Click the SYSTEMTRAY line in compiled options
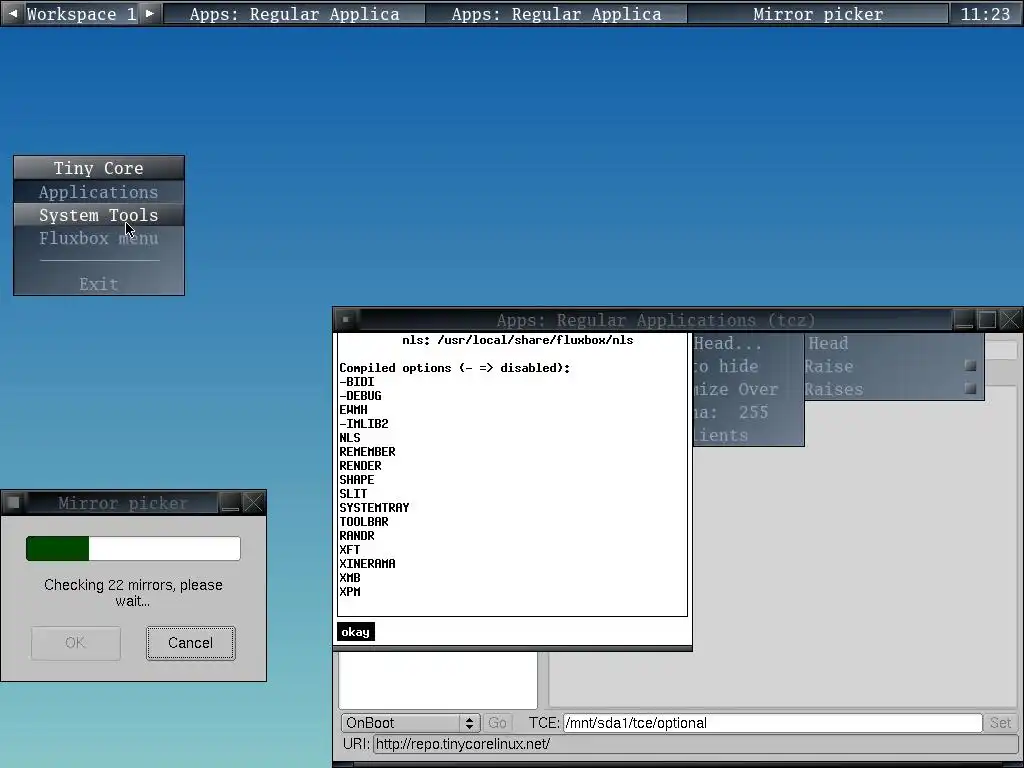This screenshot has height=768, width=1024. click(x=374, y=507)
